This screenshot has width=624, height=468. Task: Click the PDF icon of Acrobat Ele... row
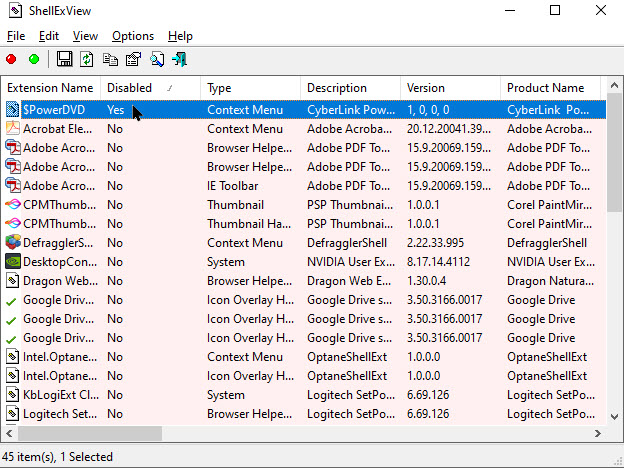12,128
